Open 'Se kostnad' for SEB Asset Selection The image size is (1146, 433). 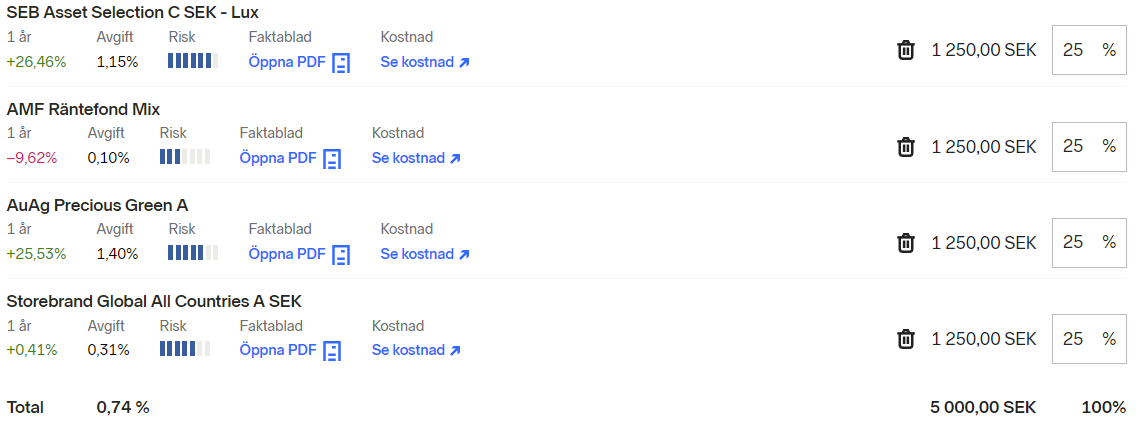[x=425, y=62]
